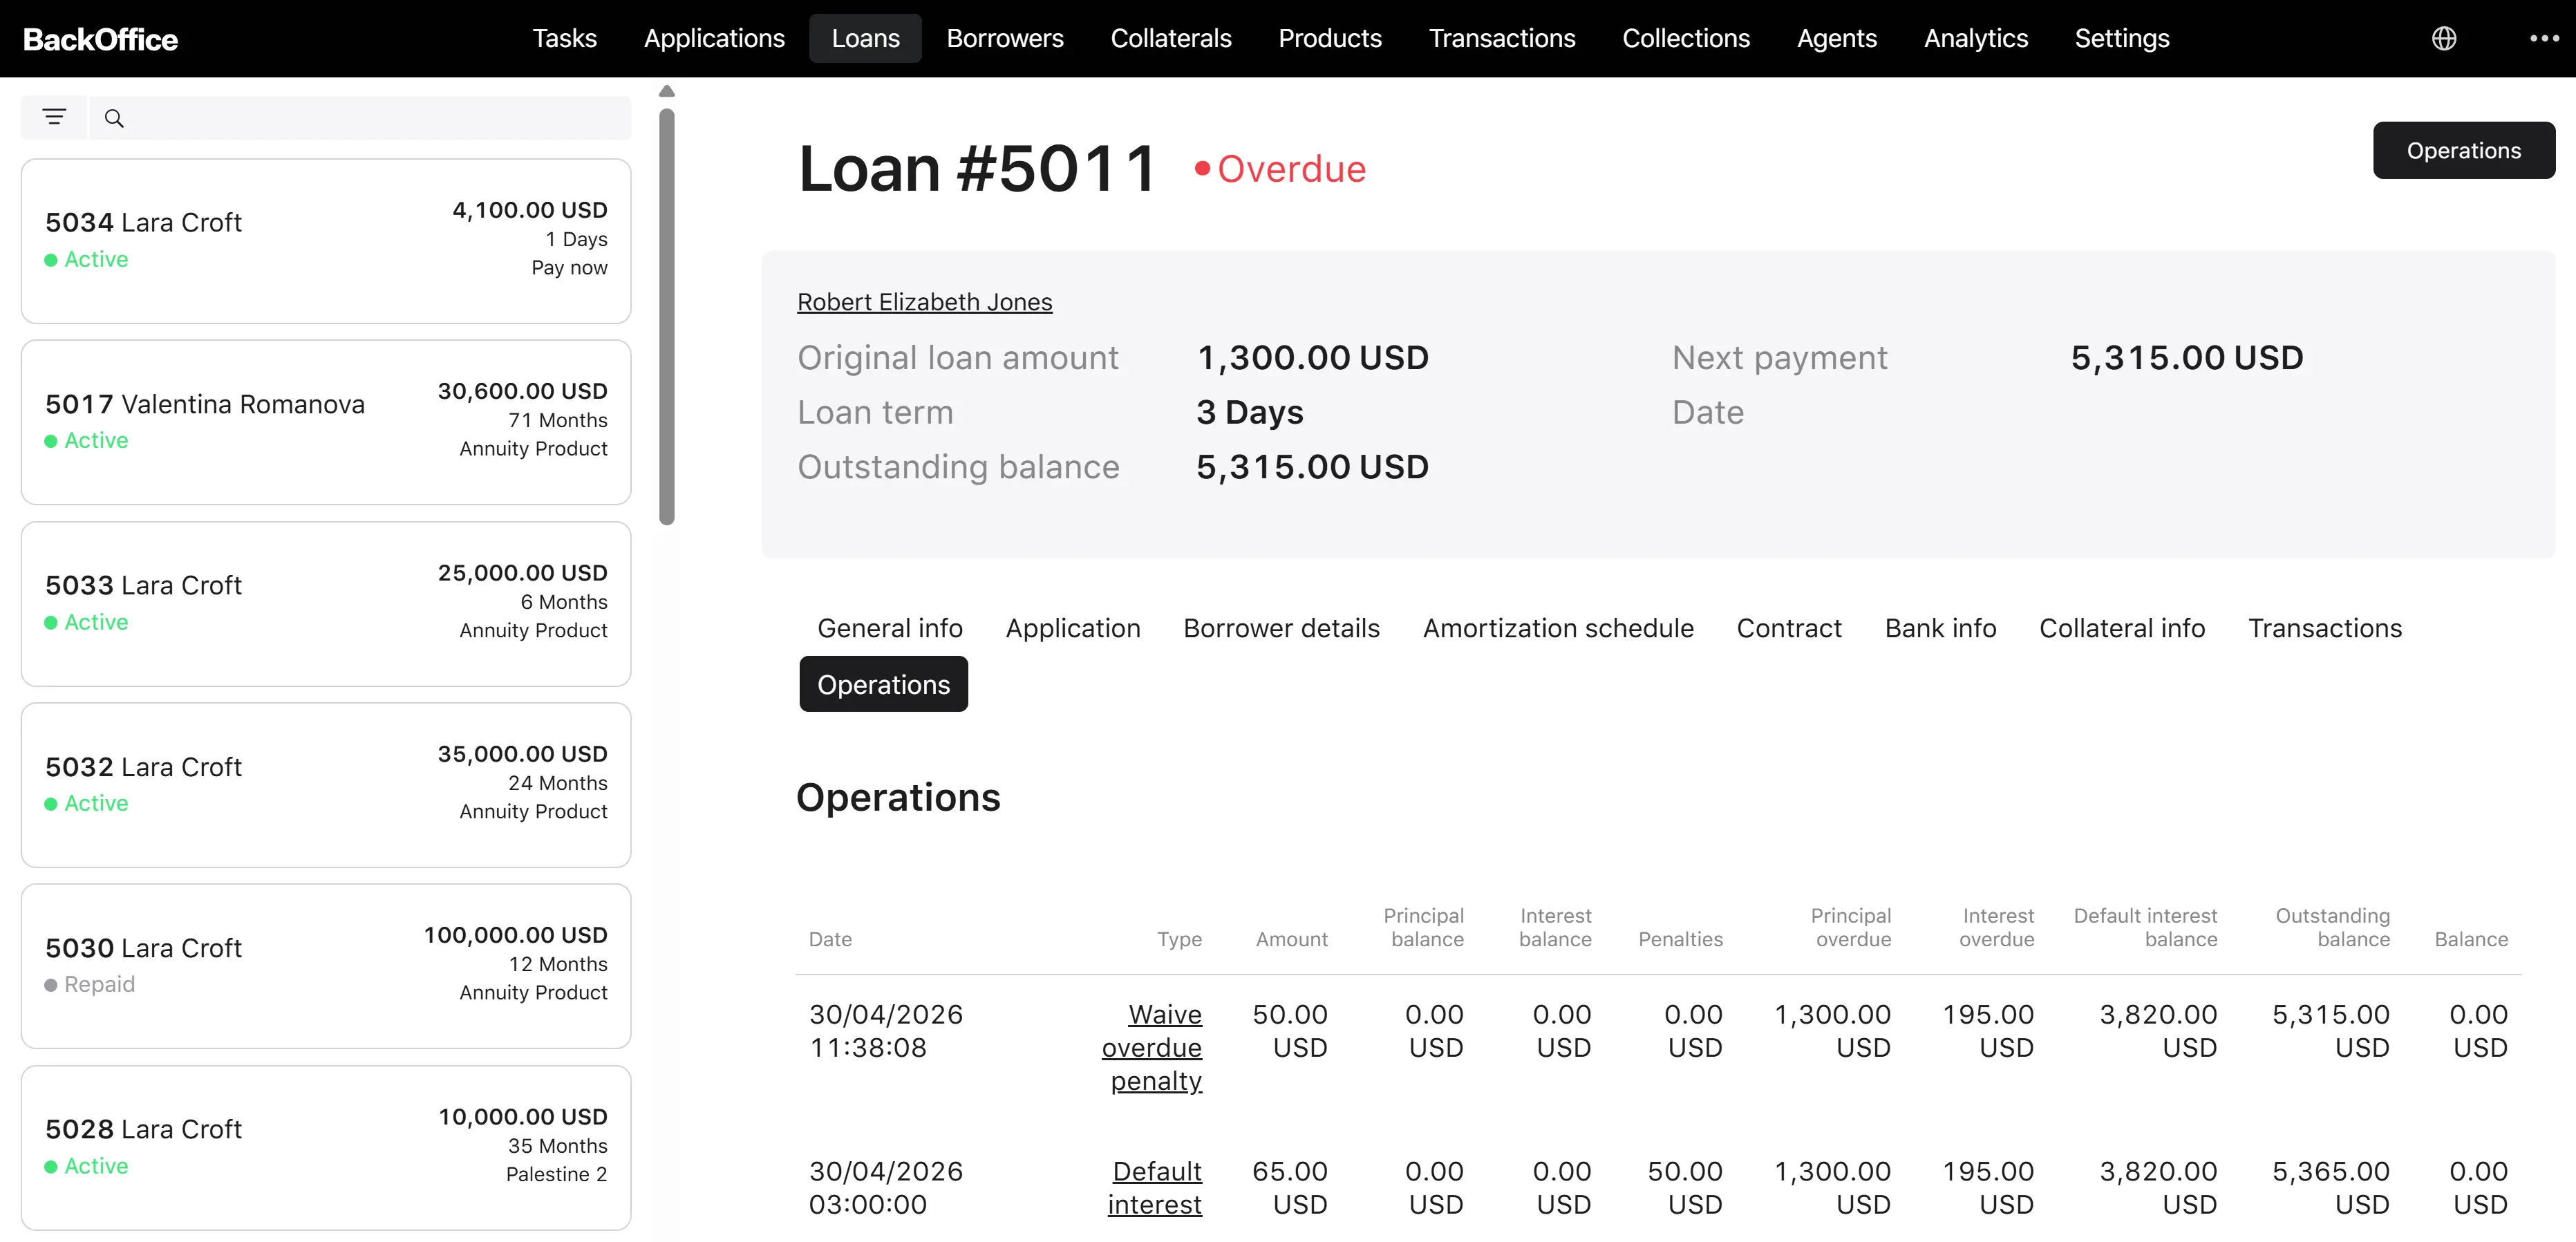2576x1242 pixels.
Task: Select loan 5034 Lara Croft card
Action: (326, 241)
